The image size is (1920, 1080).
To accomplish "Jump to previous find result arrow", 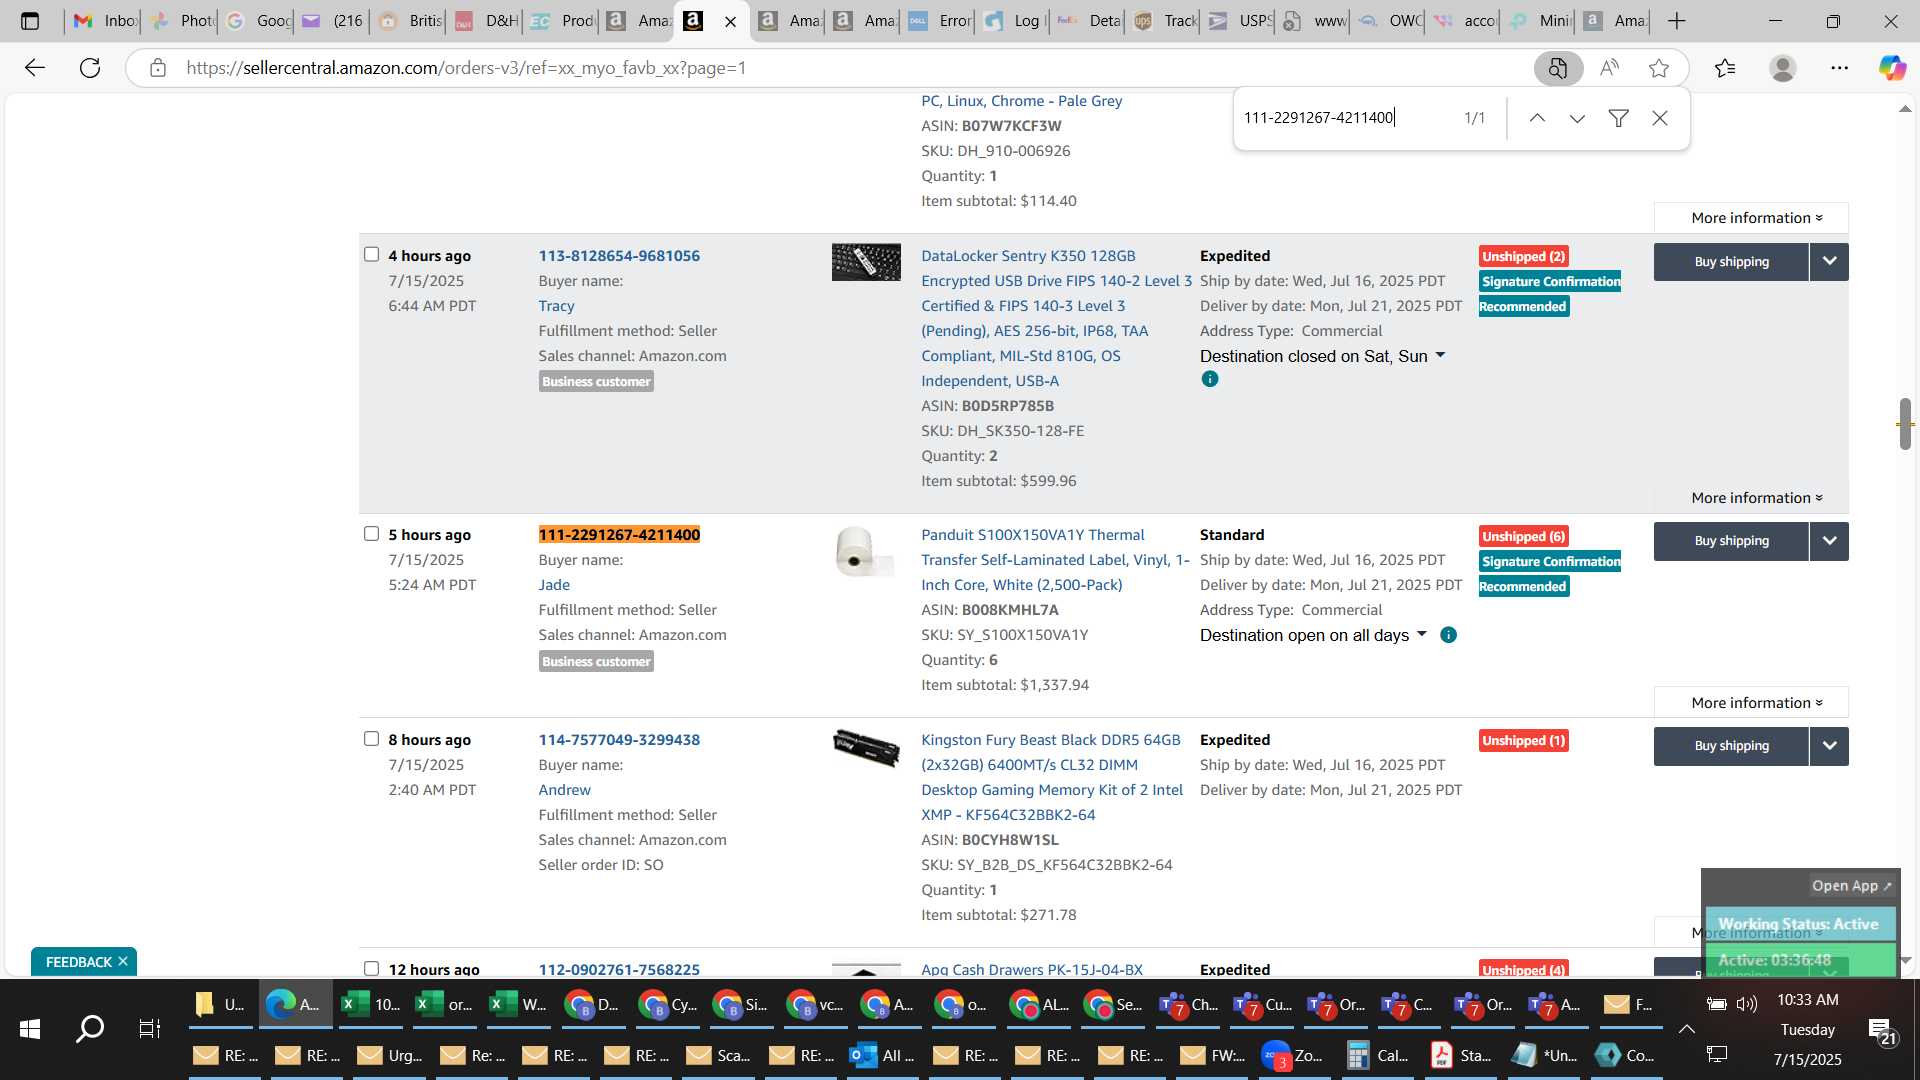I will coord(1537,118).
